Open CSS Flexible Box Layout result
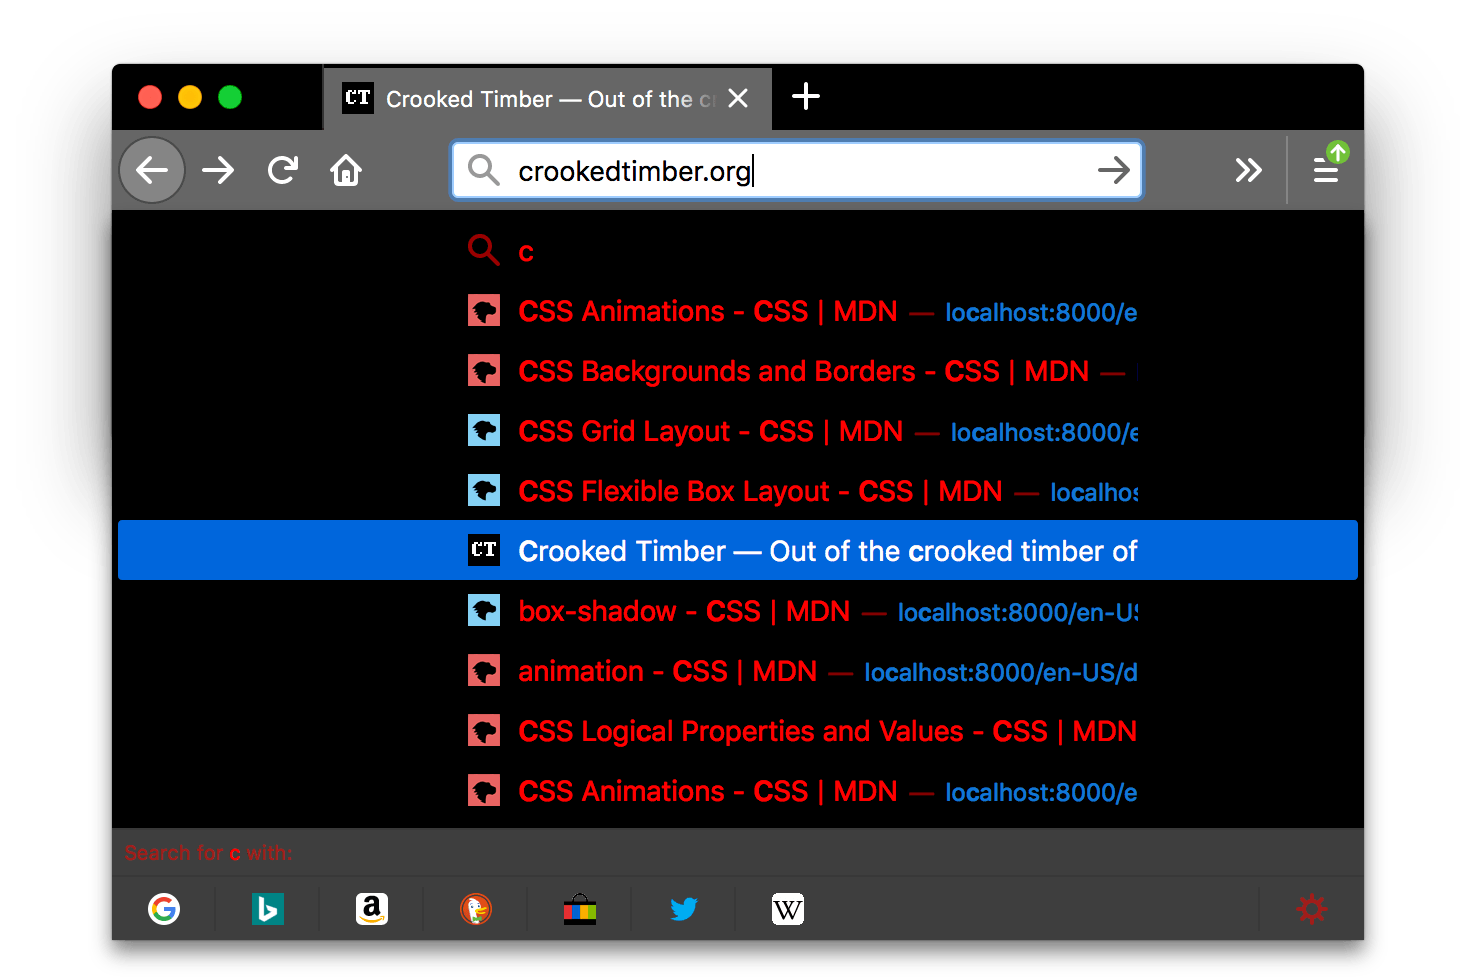 738,491
